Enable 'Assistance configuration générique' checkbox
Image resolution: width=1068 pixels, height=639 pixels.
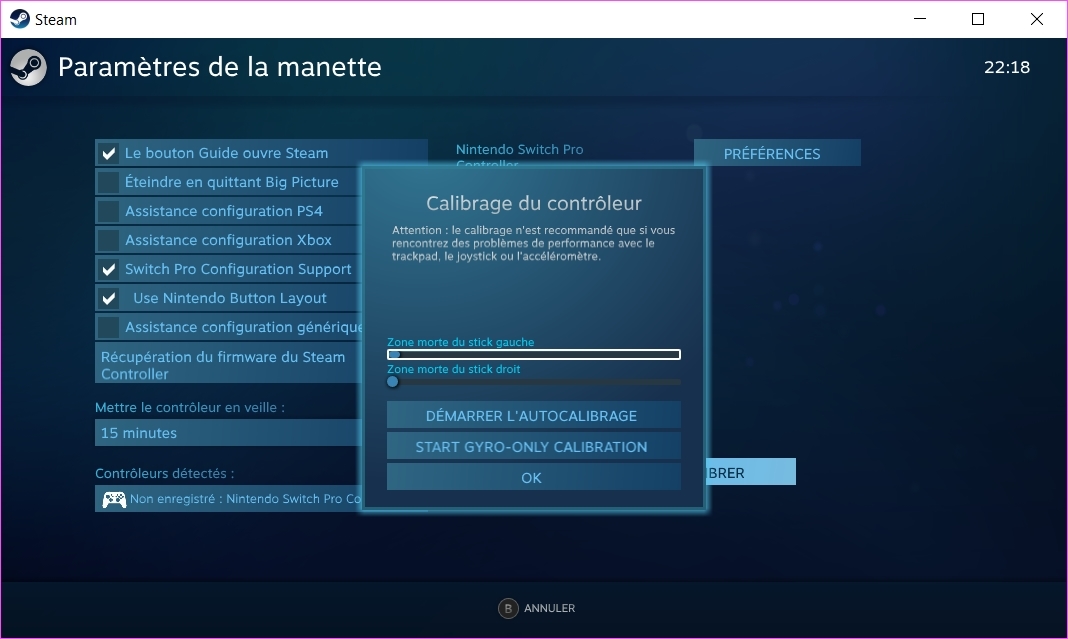coord(108,328)
